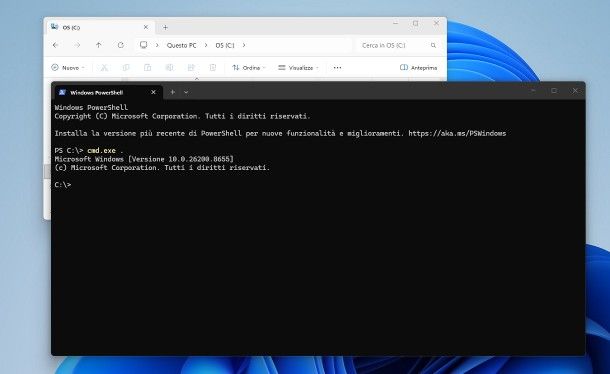The height and width of the screenshot is (374, 610).
Task: Click the C:\> prompt line in terminal
Action: (63, 185)
